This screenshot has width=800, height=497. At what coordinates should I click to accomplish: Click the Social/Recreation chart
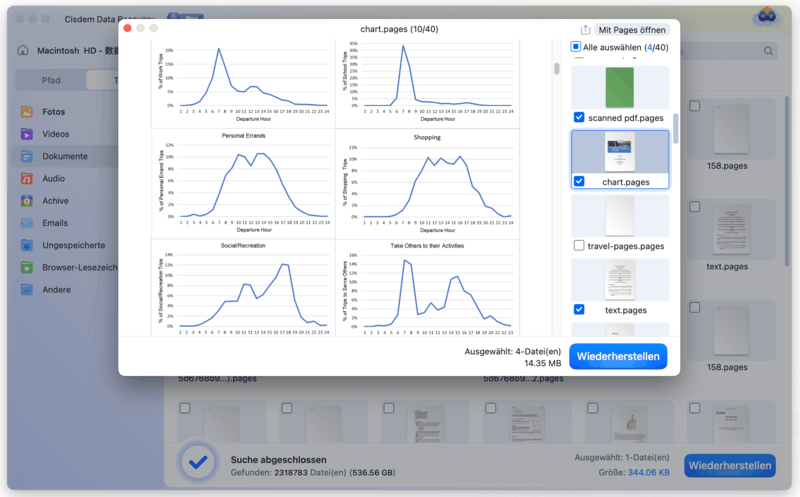tap(243, 288)
